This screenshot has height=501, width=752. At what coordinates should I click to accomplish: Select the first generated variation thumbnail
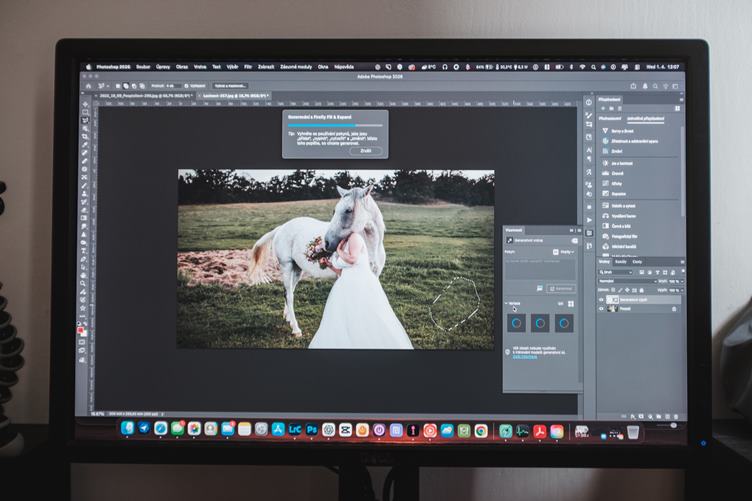tap(516, 323)
